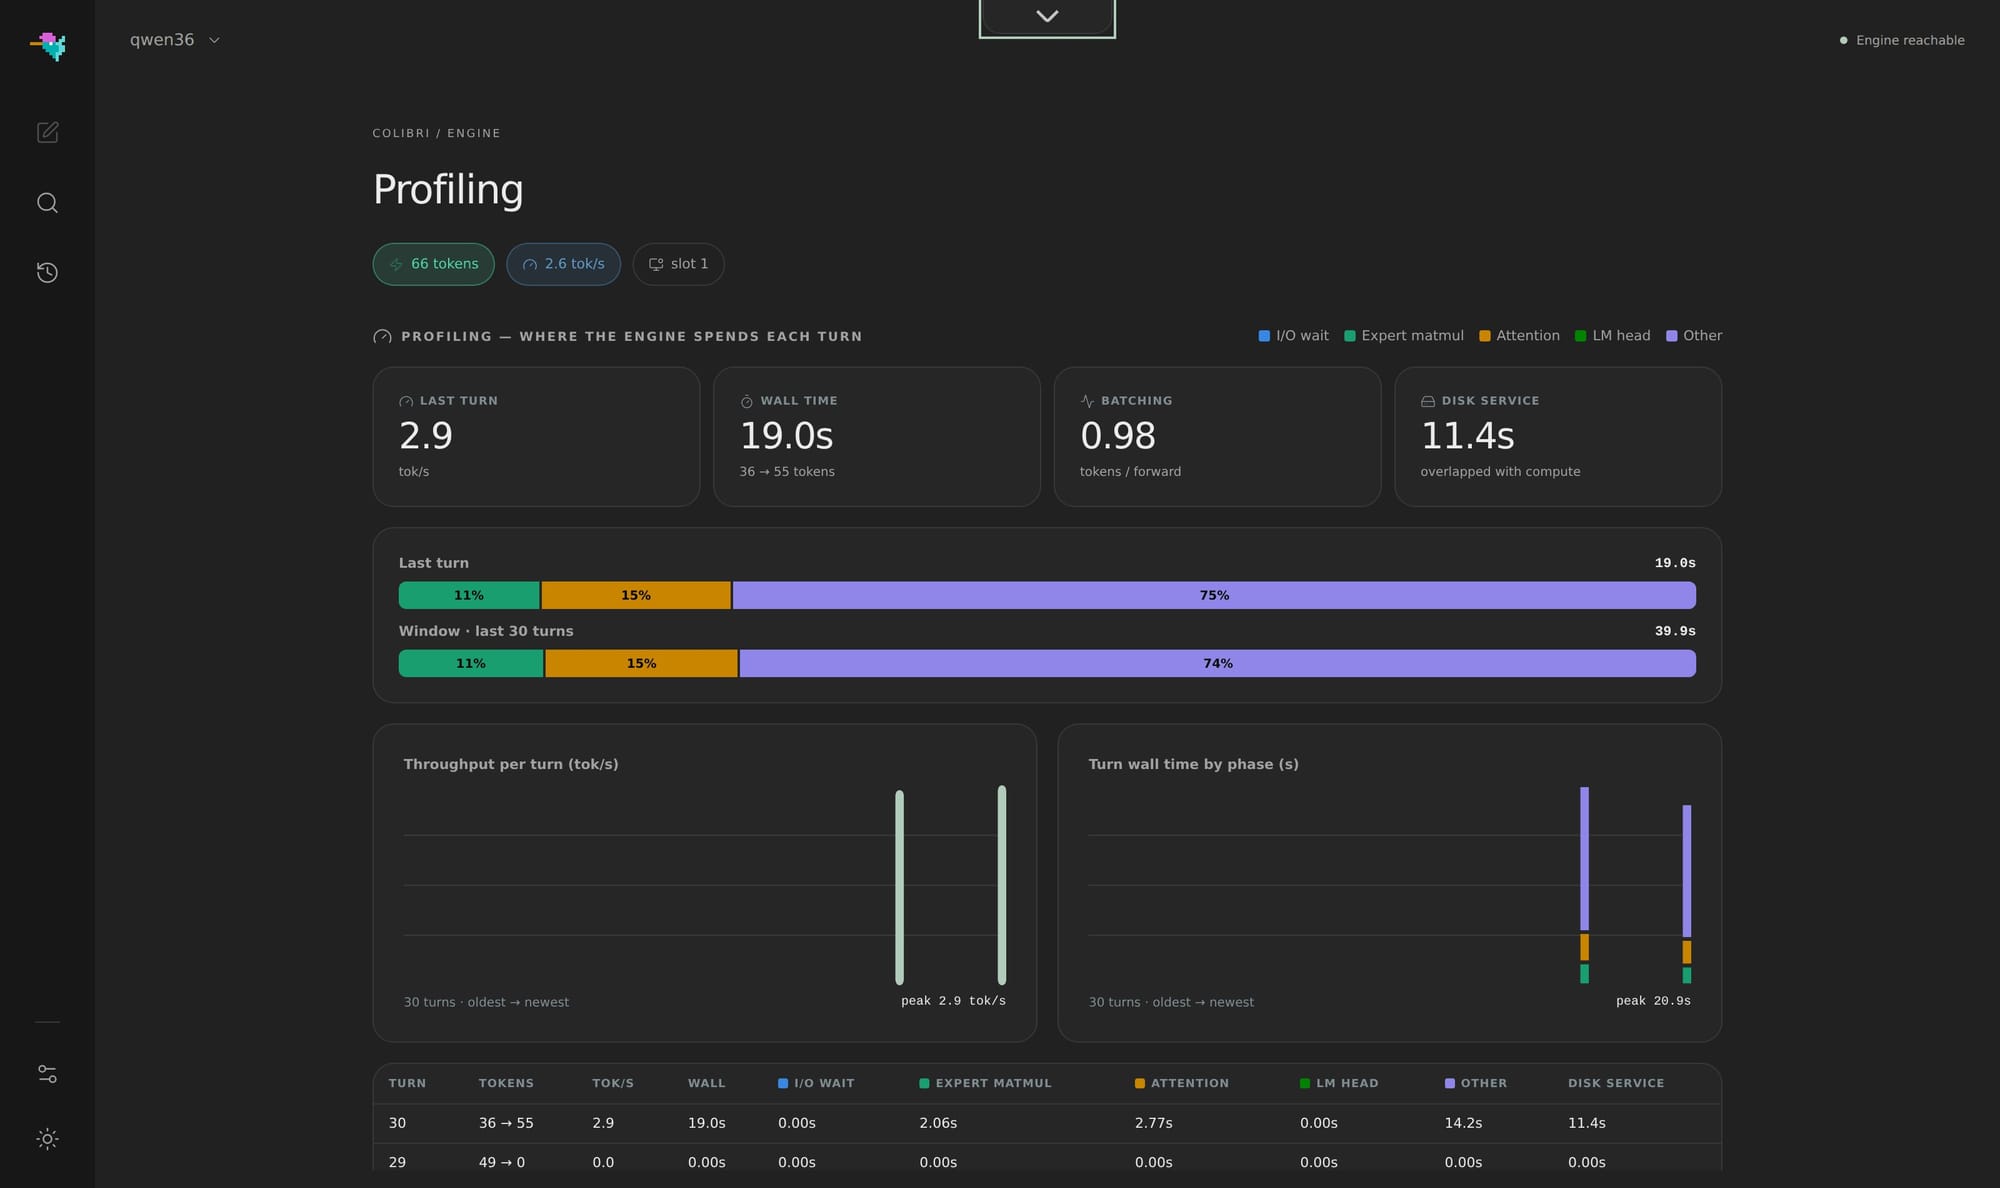Image resolution: width=2000 pixels, height=1188 pixels.
Task: Click the Last turn 11% green segment
Action: 469,595
